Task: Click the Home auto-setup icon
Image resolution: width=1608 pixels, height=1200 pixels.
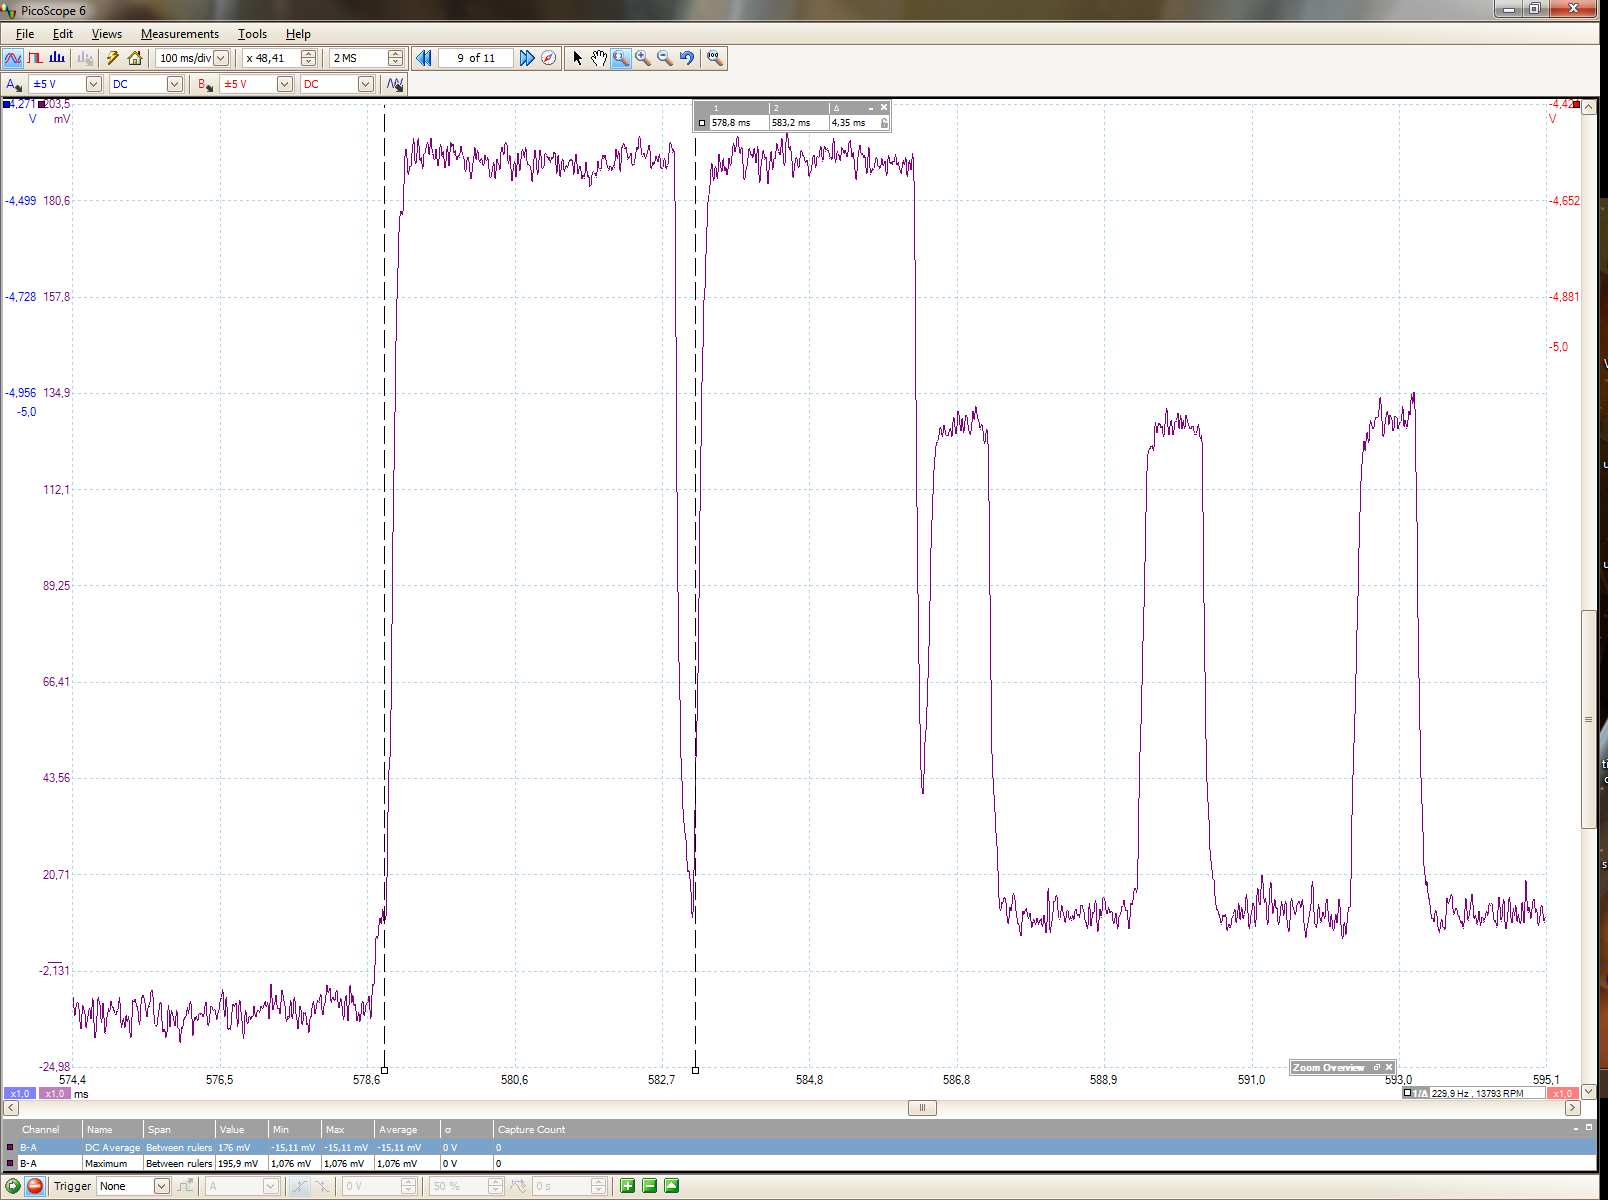Action: point(135,58)
